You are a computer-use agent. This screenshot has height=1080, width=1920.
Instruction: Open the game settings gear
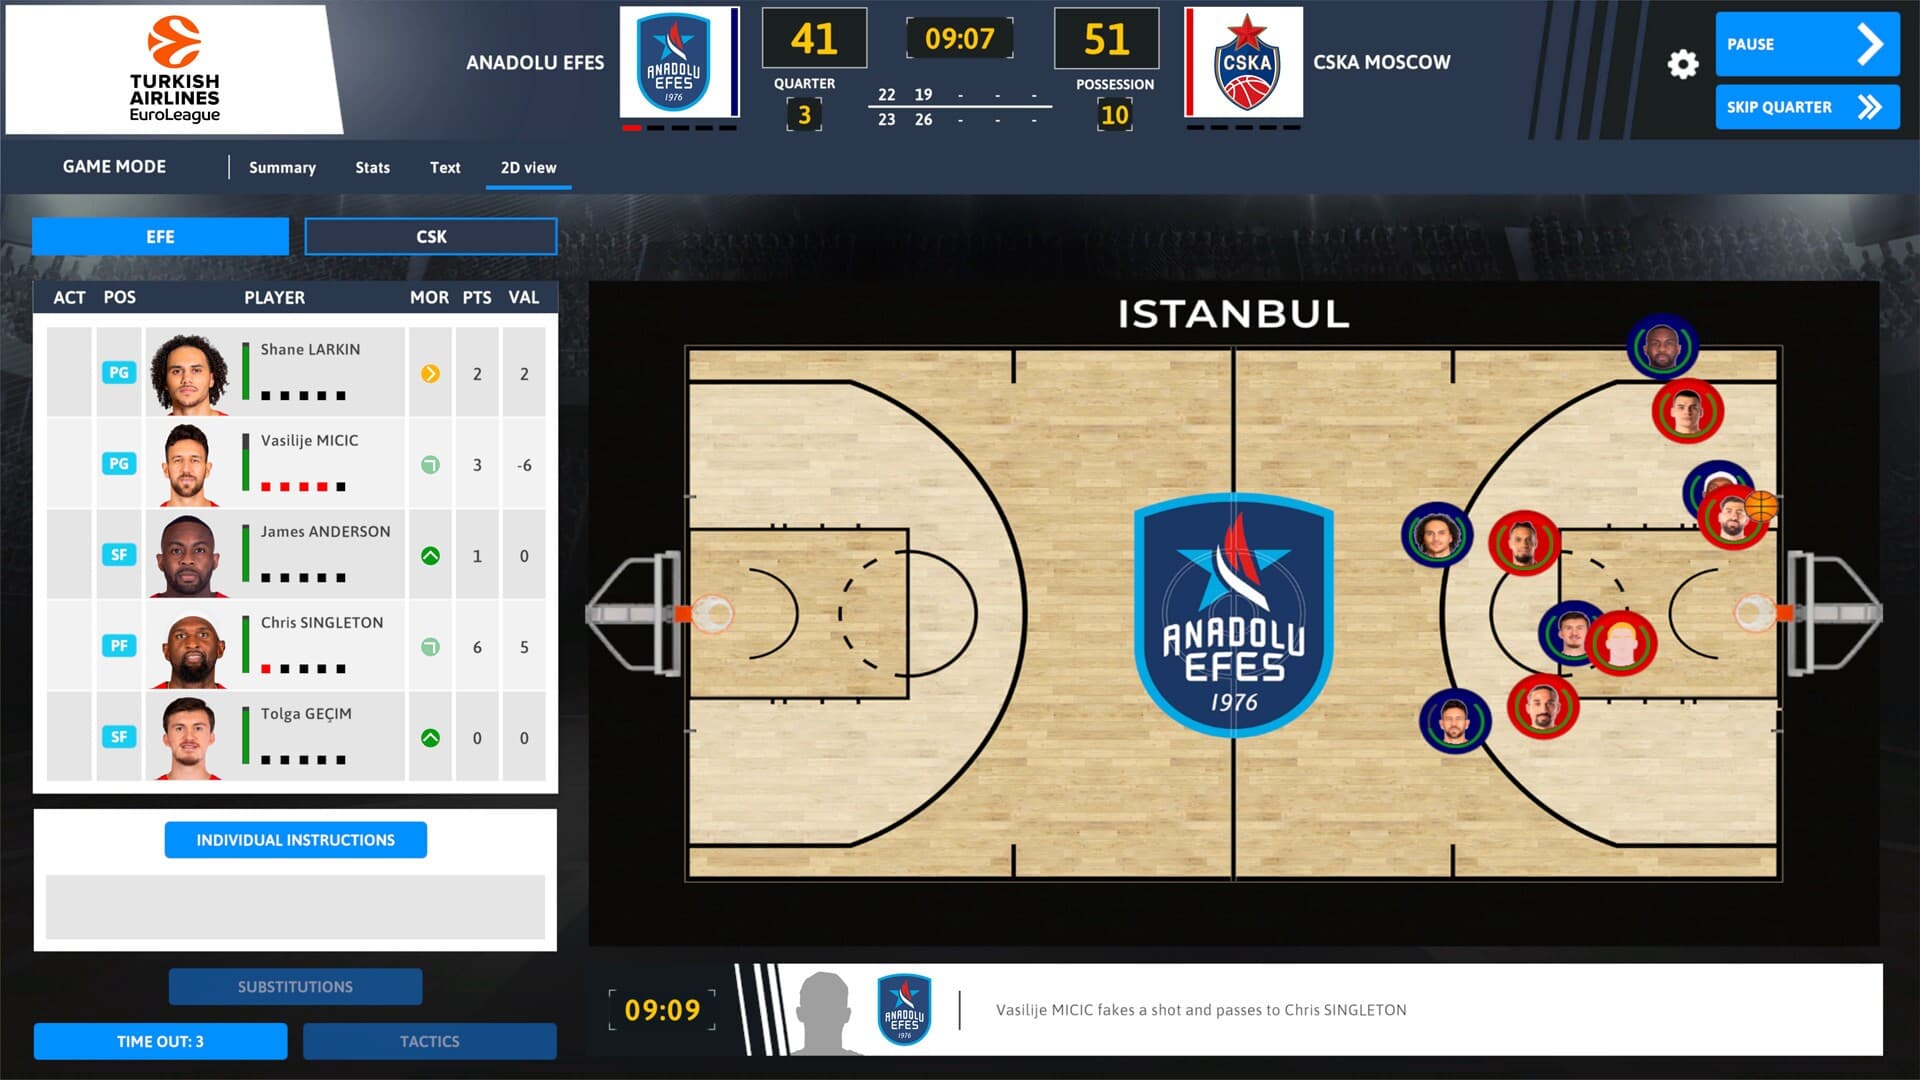[x=1682, y=63]
